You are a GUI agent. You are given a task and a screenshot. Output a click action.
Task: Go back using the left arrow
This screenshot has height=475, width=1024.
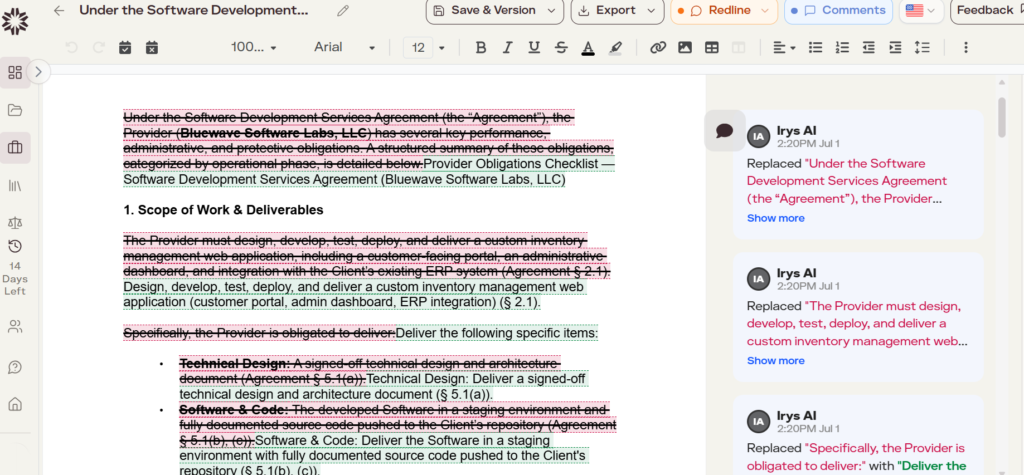click(x=59, y=10)
